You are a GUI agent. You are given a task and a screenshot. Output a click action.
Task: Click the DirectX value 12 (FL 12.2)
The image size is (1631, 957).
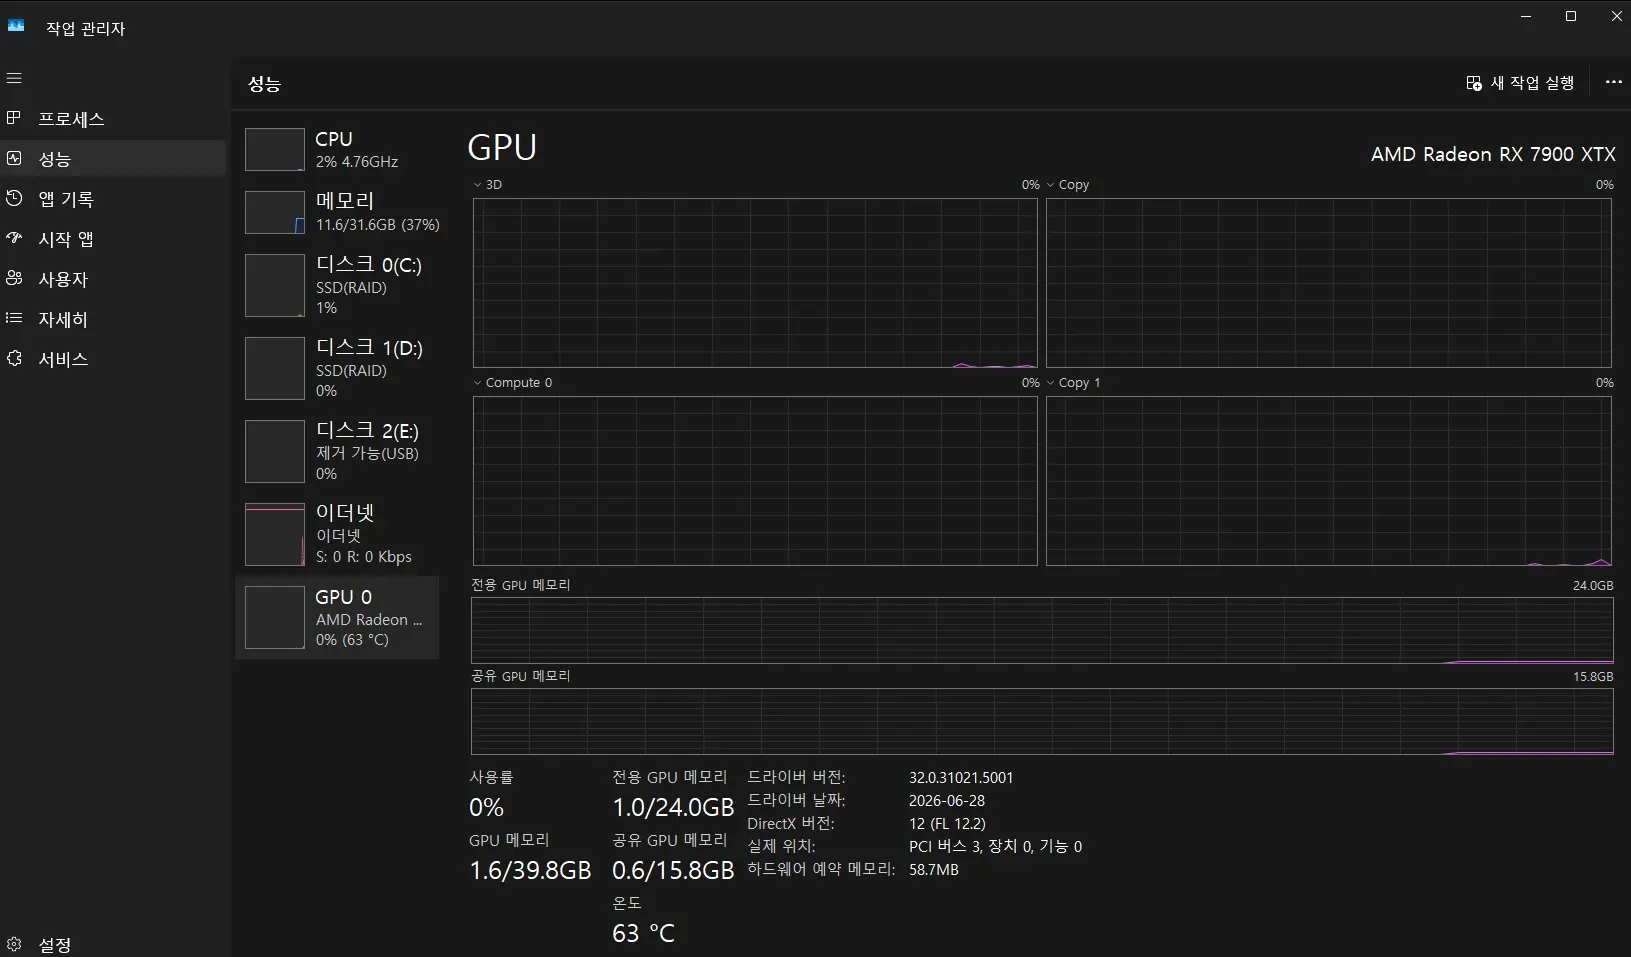pyautogui.click(x=947, y=823)
